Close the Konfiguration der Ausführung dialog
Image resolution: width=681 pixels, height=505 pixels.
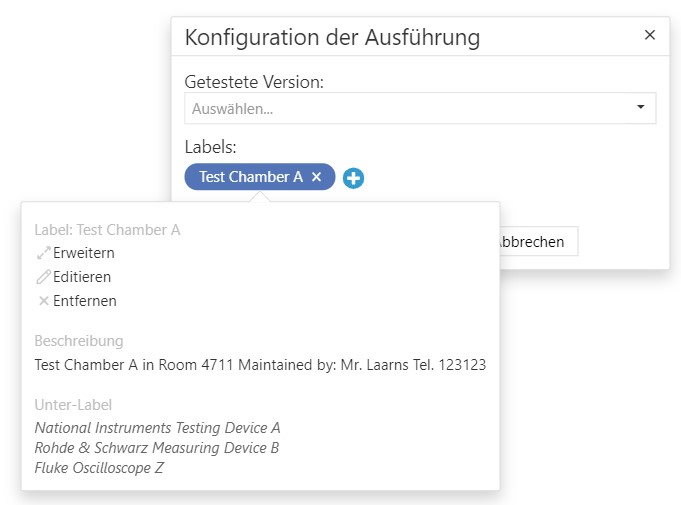(649, 35)
